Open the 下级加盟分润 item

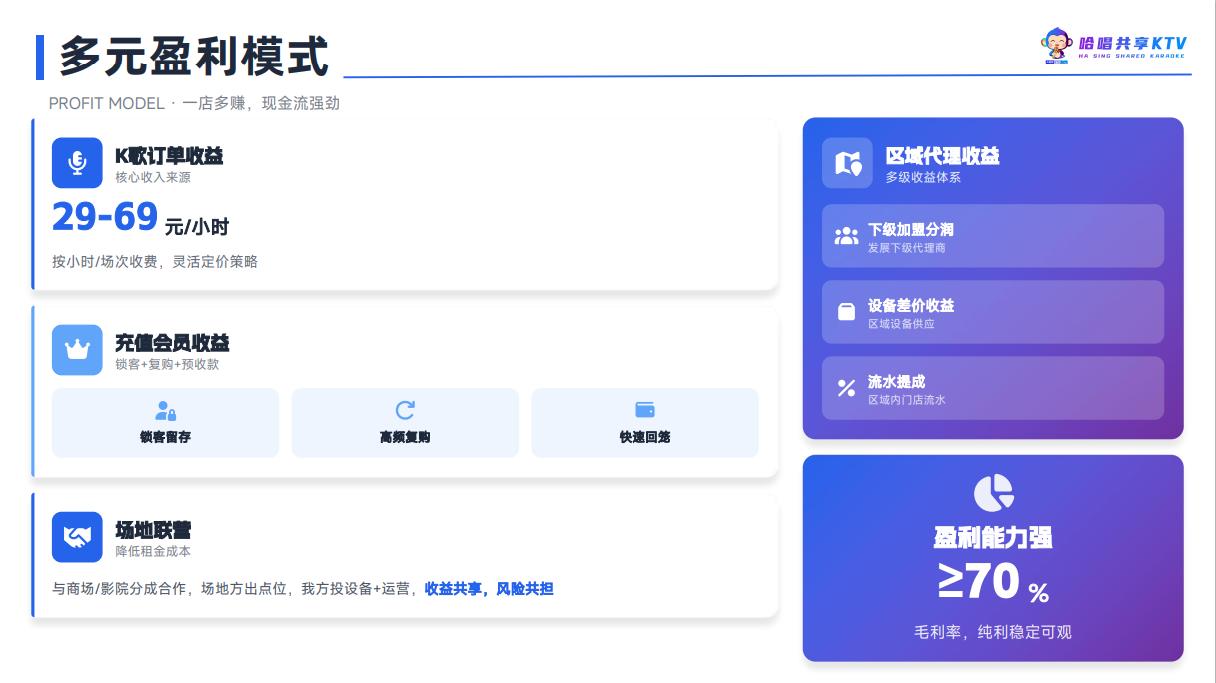[x=993, y=236]
